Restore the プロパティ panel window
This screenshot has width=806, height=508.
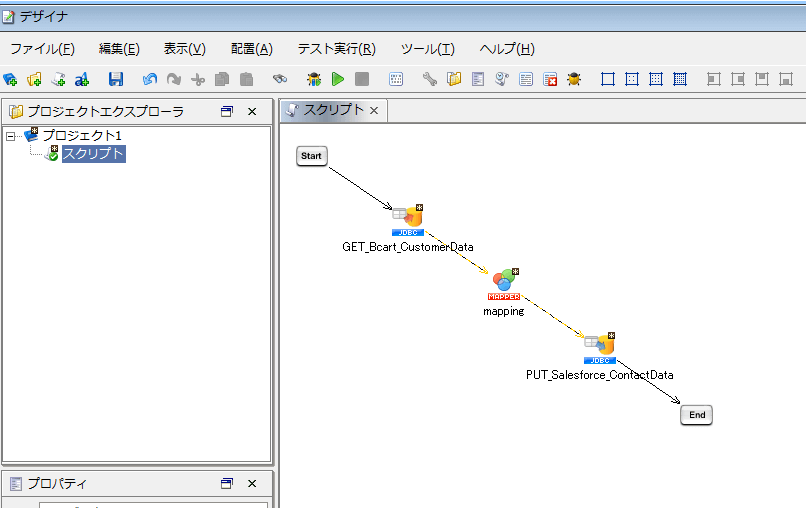(x=227, y=483)
